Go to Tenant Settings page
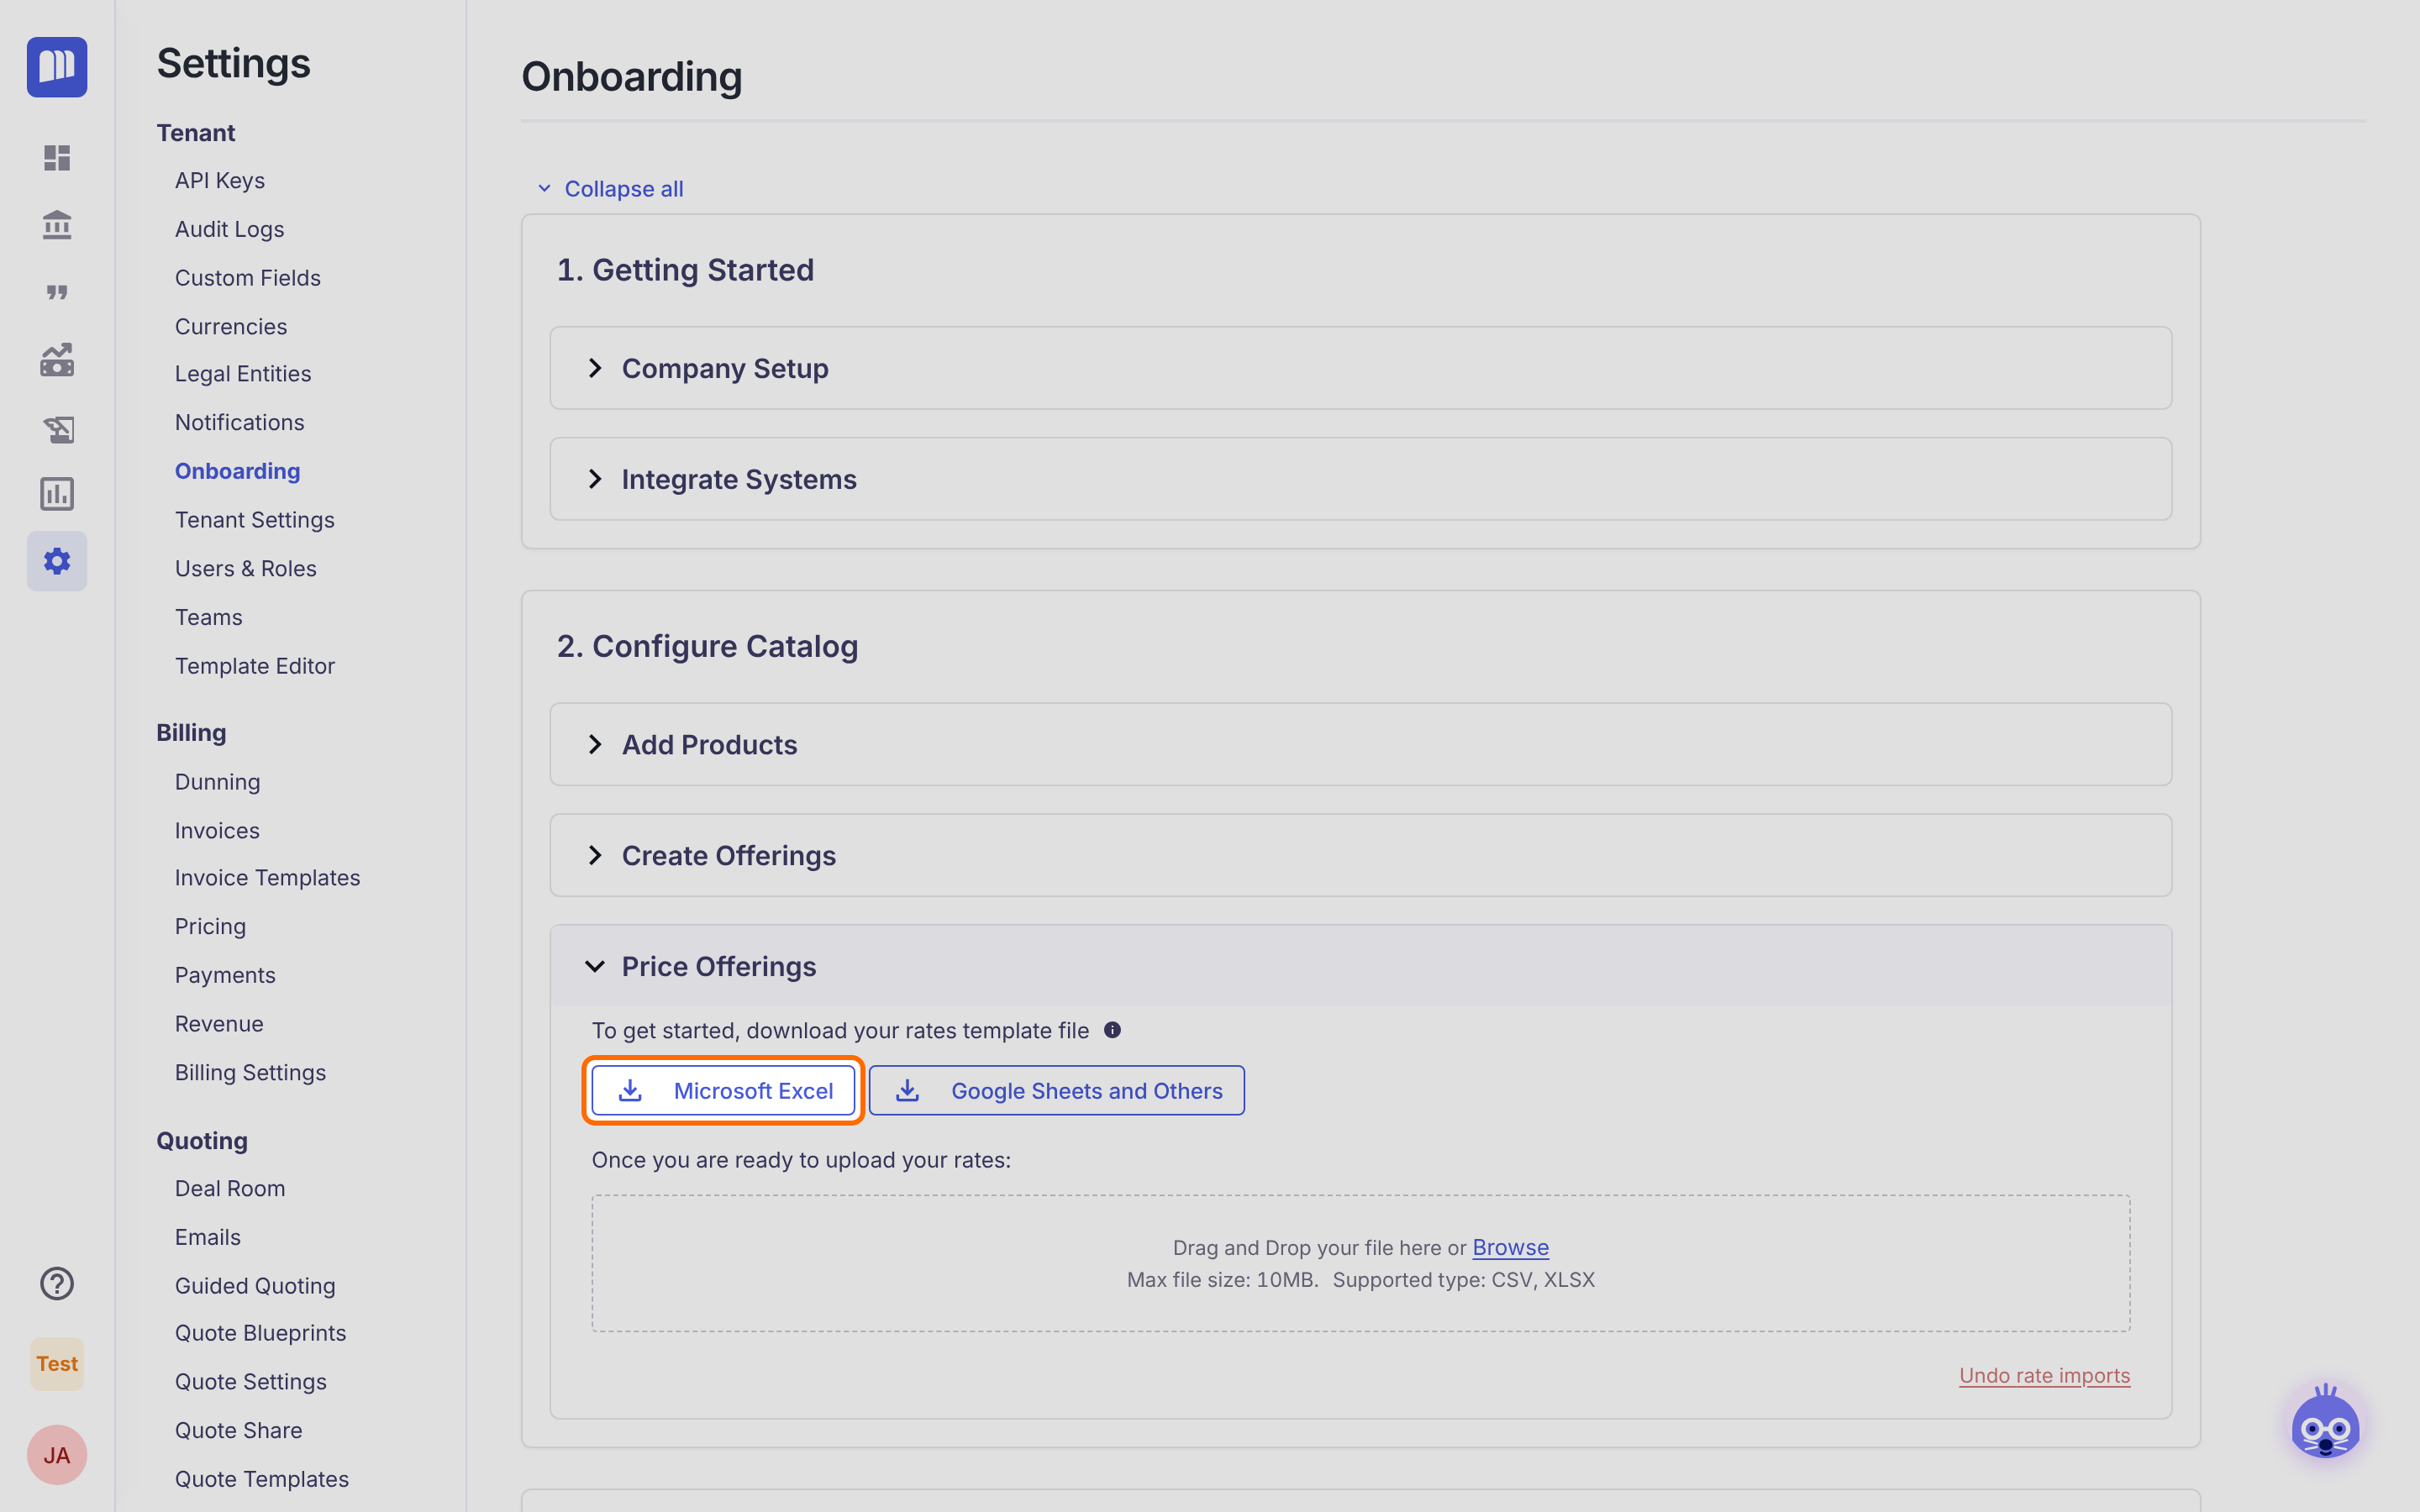This screenshot has height=1512, width=2420. pos(254,520)
